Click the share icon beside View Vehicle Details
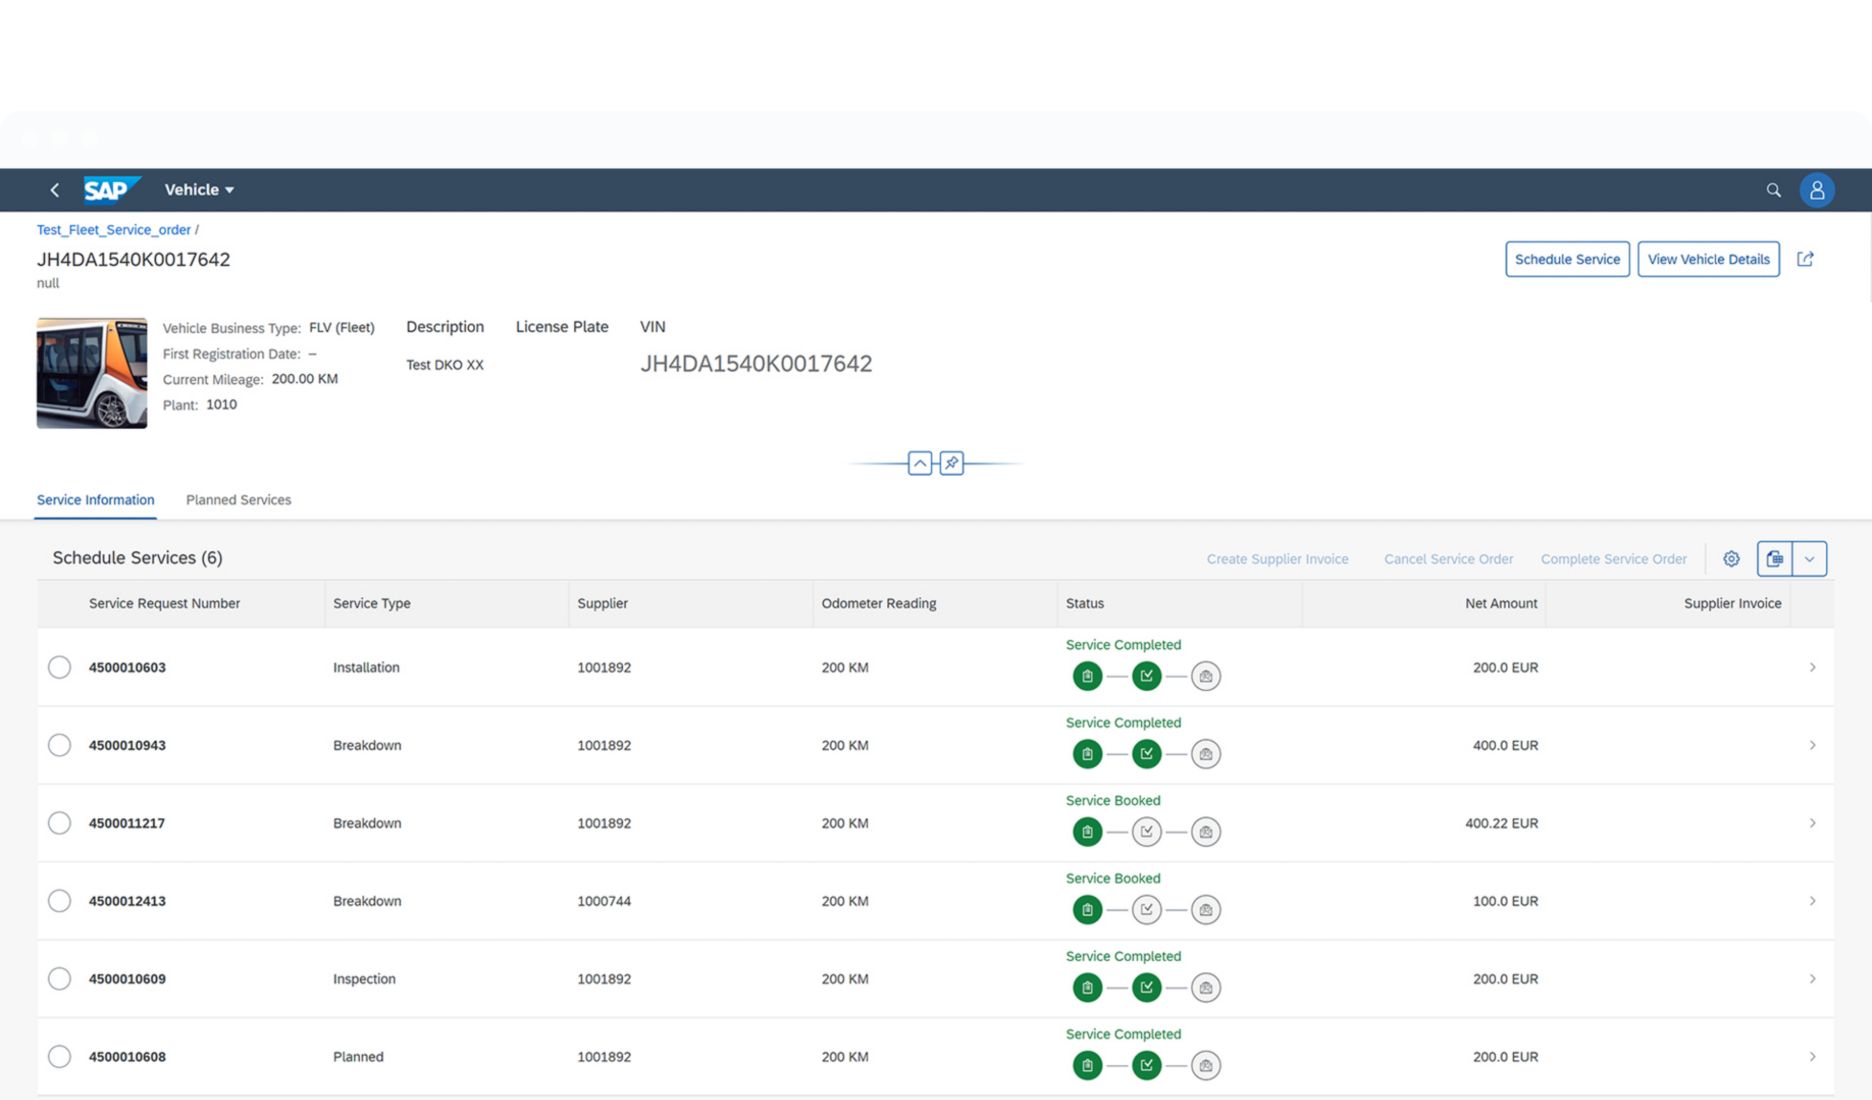1872x1100 pixels. coord(1804,259)
